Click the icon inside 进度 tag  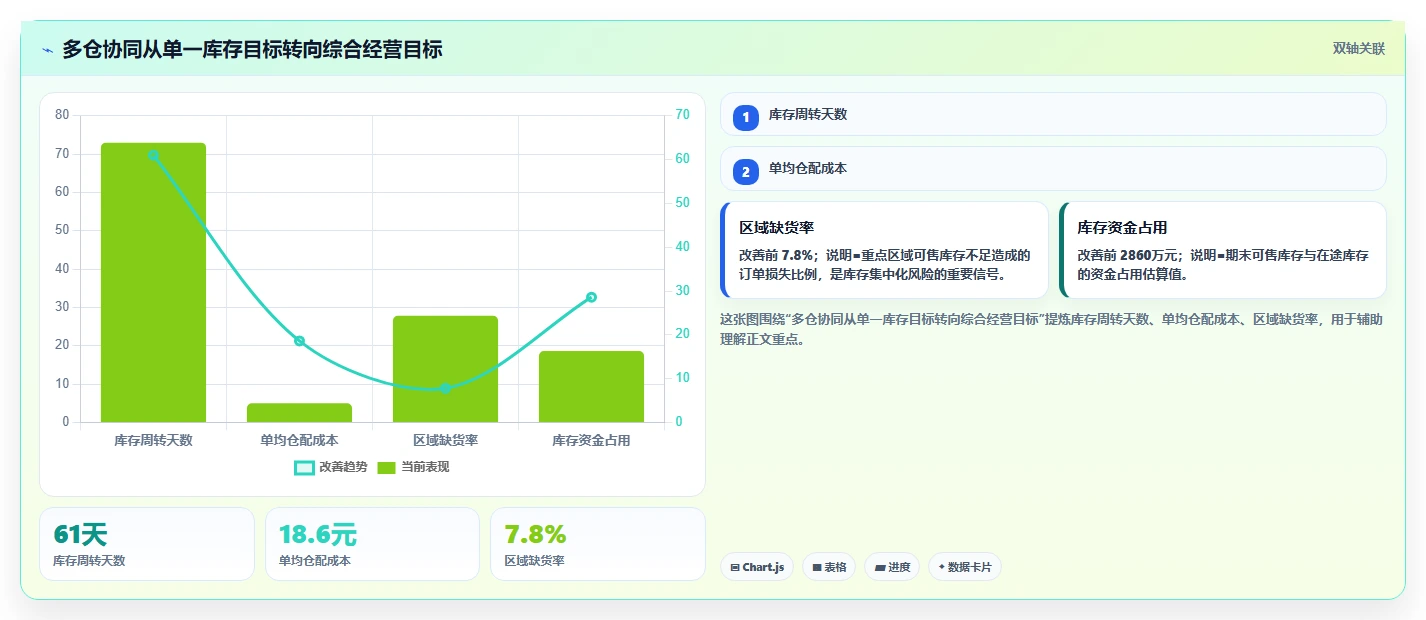tap(879, 567)
